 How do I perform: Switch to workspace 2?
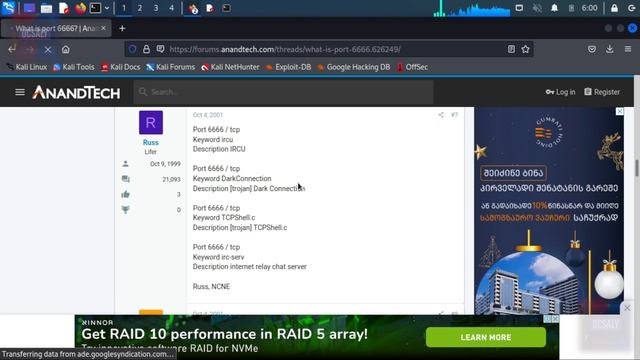(140, 8)
